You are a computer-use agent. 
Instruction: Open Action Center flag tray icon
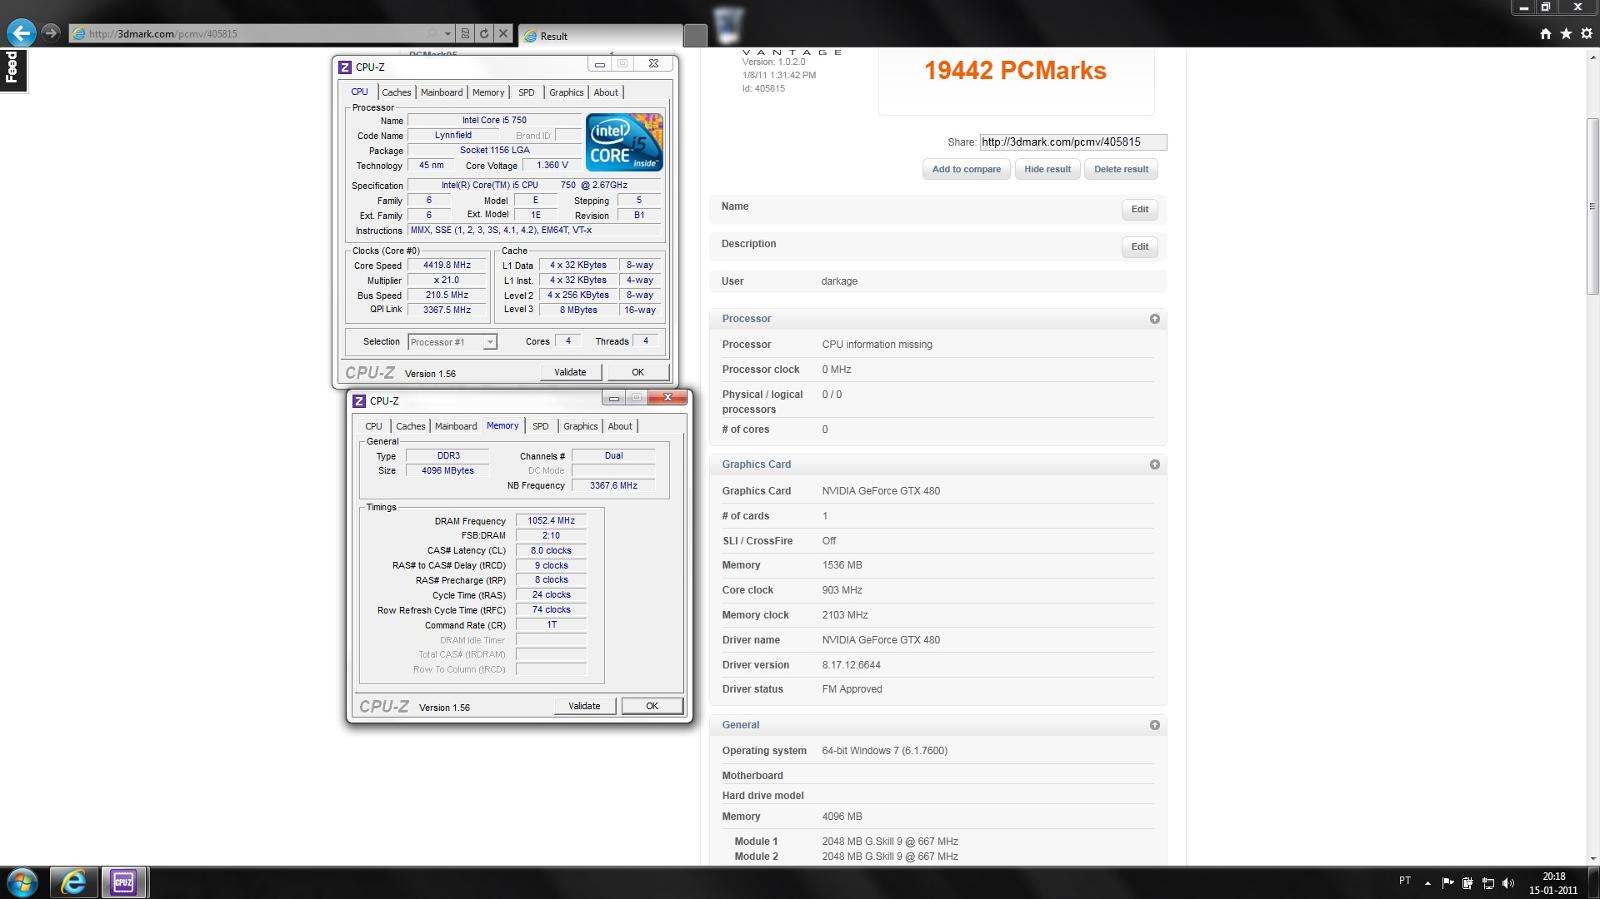1447,883
